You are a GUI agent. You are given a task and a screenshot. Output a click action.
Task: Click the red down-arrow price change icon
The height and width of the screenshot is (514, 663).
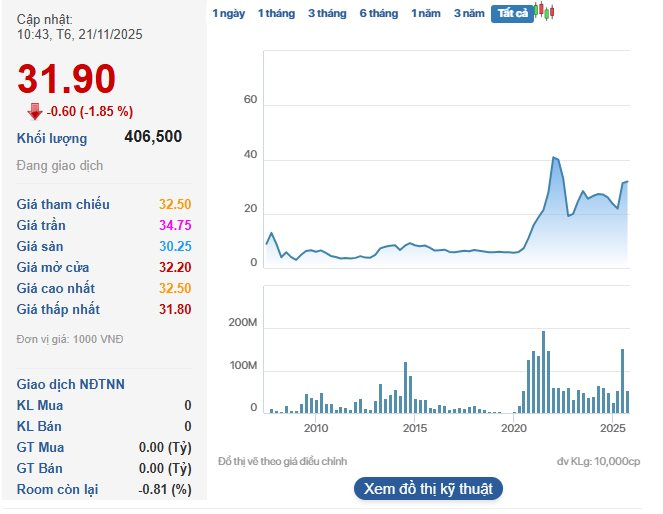pyautogui.click(x=35, y=111)
